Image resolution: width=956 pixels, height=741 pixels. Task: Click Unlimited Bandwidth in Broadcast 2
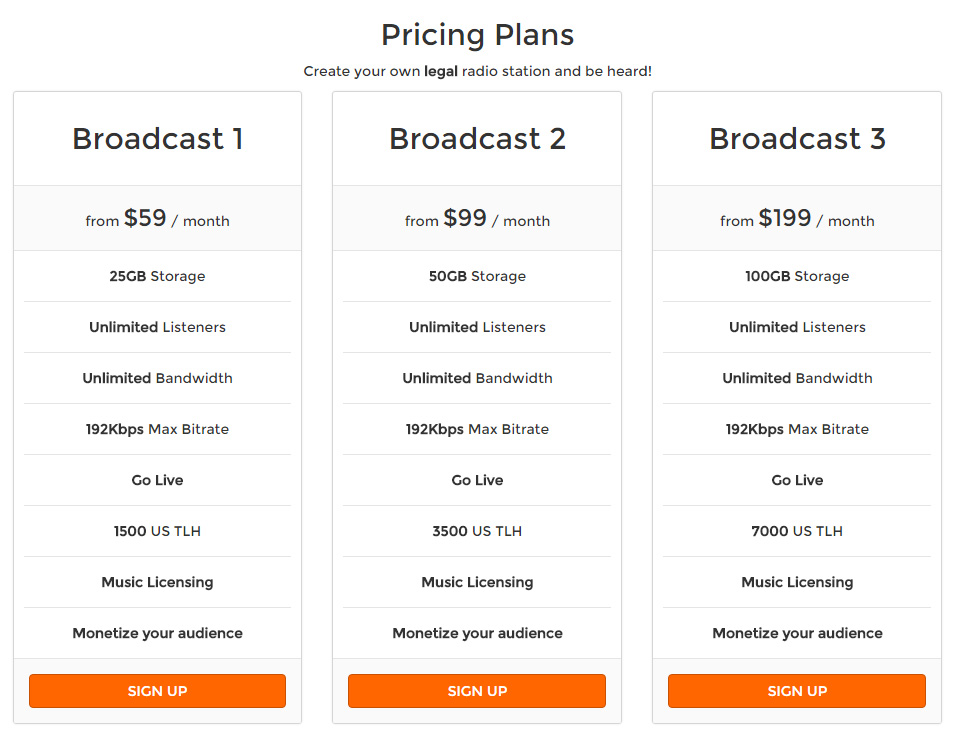(477, 378)
